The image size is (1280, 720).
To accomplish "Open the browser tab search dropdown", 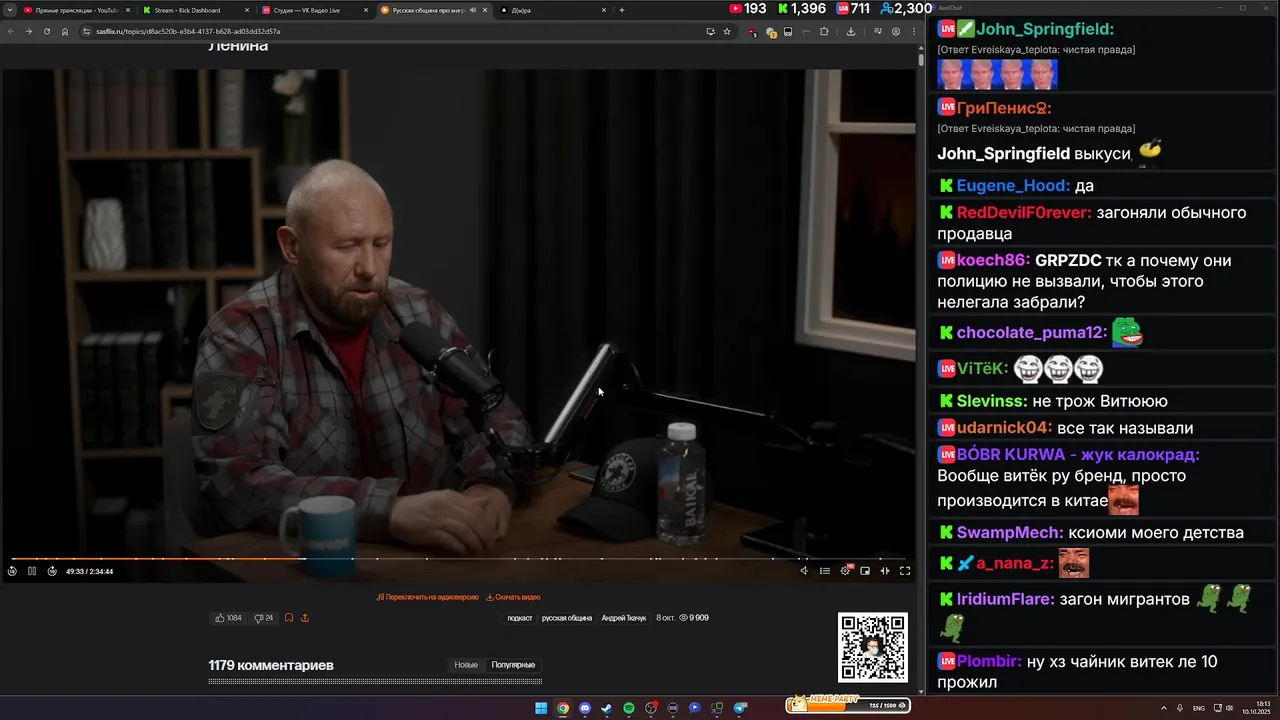I will [8, 10].
